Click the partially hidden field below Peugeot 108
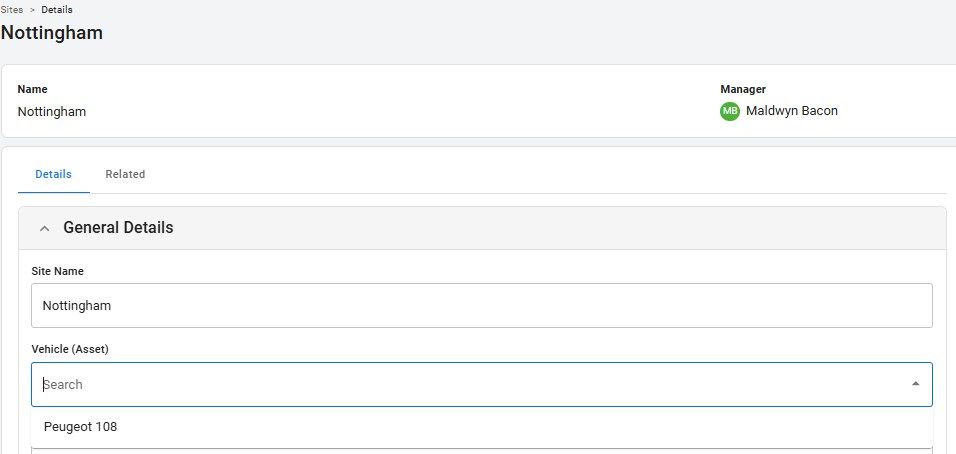The width and height of the screenshot is (956, 454). [x=481, y=451]
